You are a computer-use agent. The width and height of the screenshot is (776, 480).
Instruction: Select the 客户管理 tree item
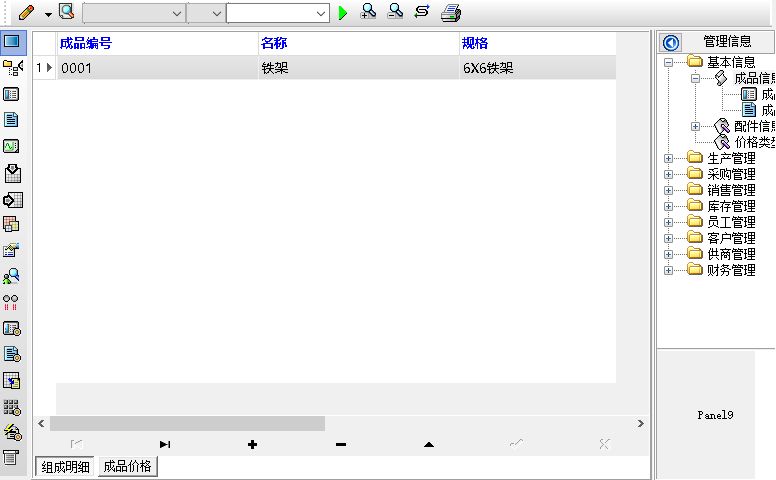[731, 238]
